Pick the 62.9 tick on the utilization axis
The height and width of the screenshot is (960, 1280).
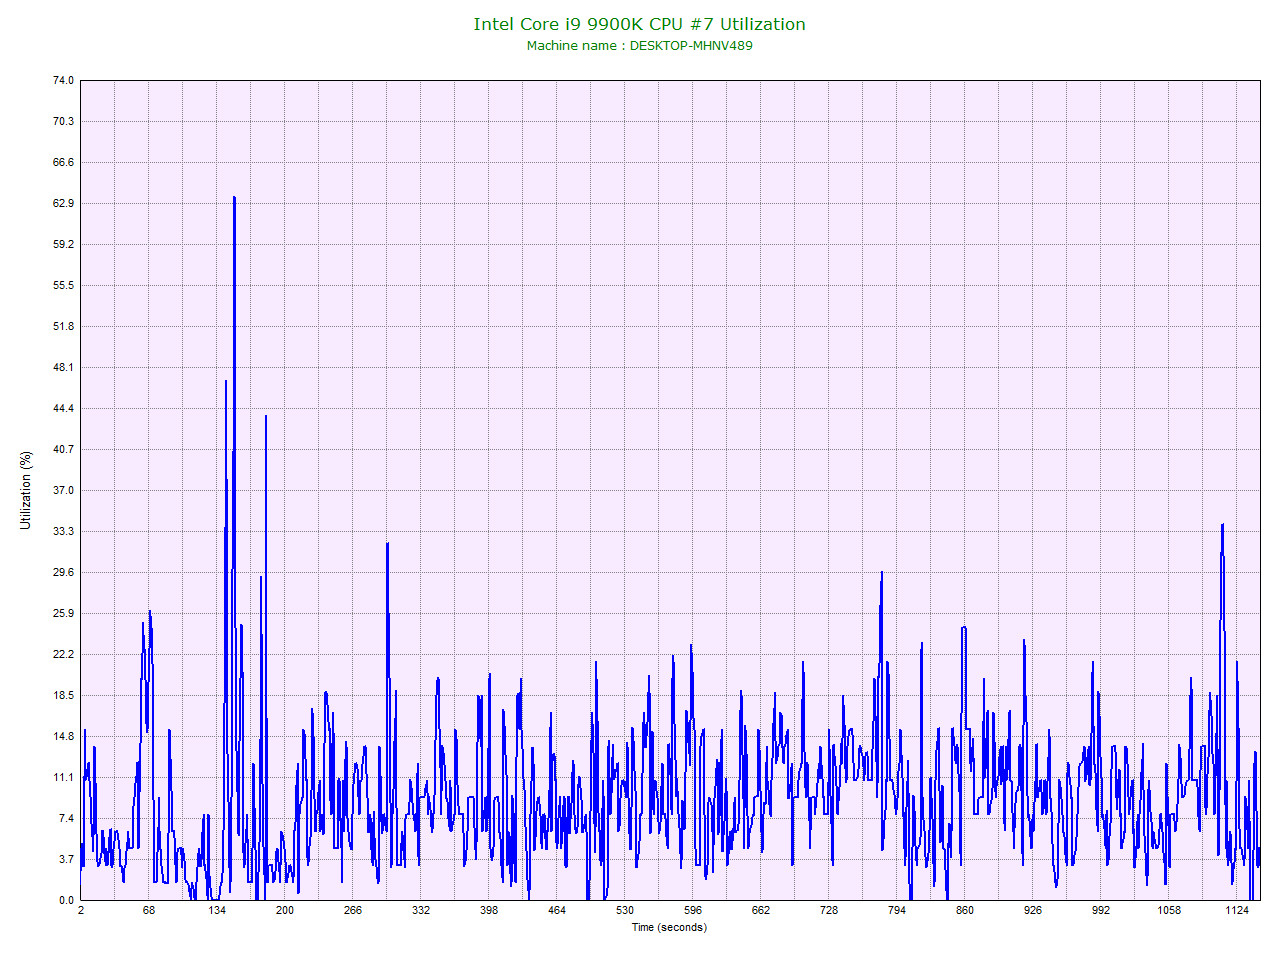63,203
